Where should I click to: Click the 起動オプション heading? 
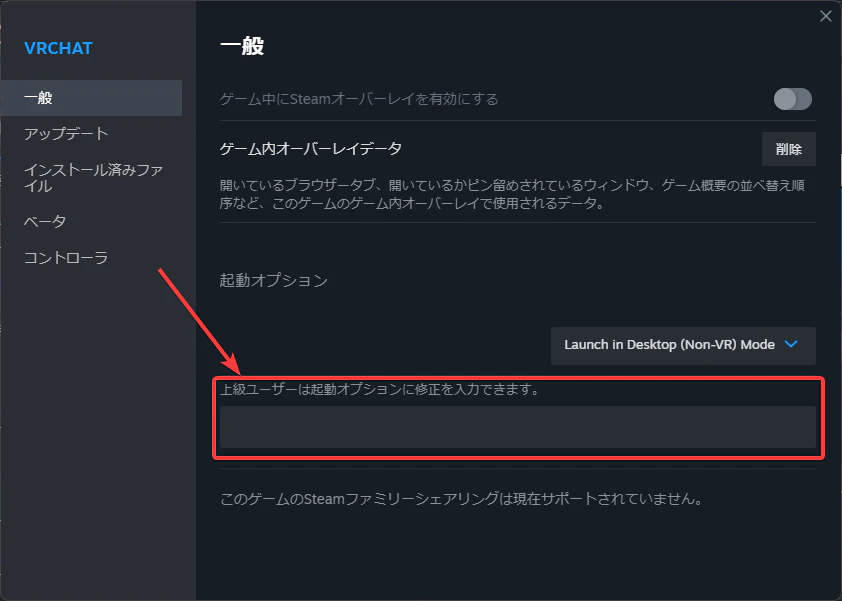274,280
